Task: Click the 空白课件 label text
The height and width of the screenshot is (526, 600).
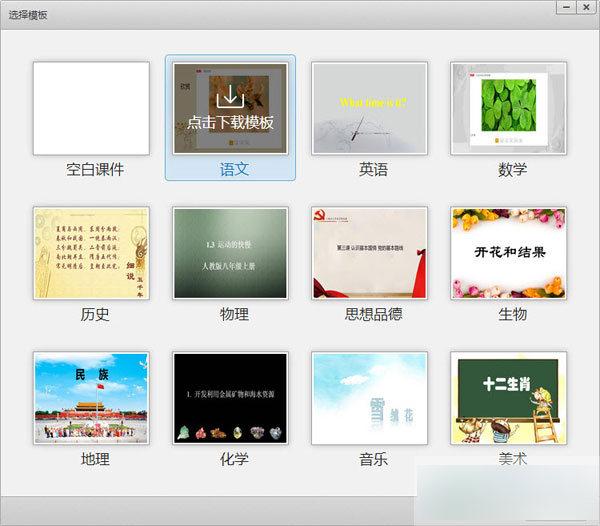Action: point(95,170)
